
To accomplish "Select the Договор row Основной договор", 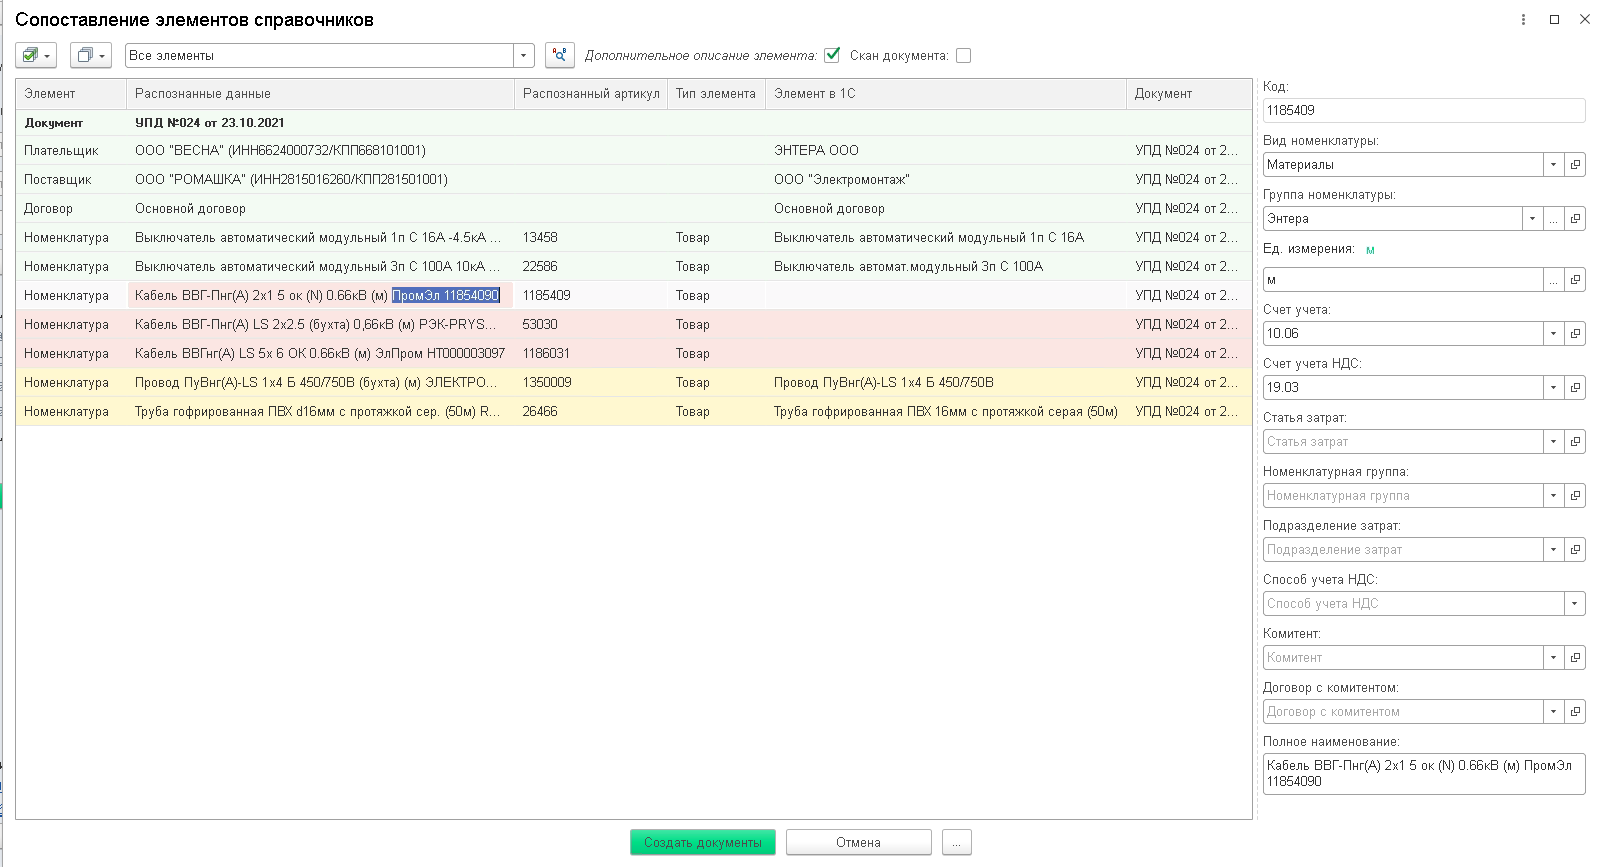I will [634, 209].
